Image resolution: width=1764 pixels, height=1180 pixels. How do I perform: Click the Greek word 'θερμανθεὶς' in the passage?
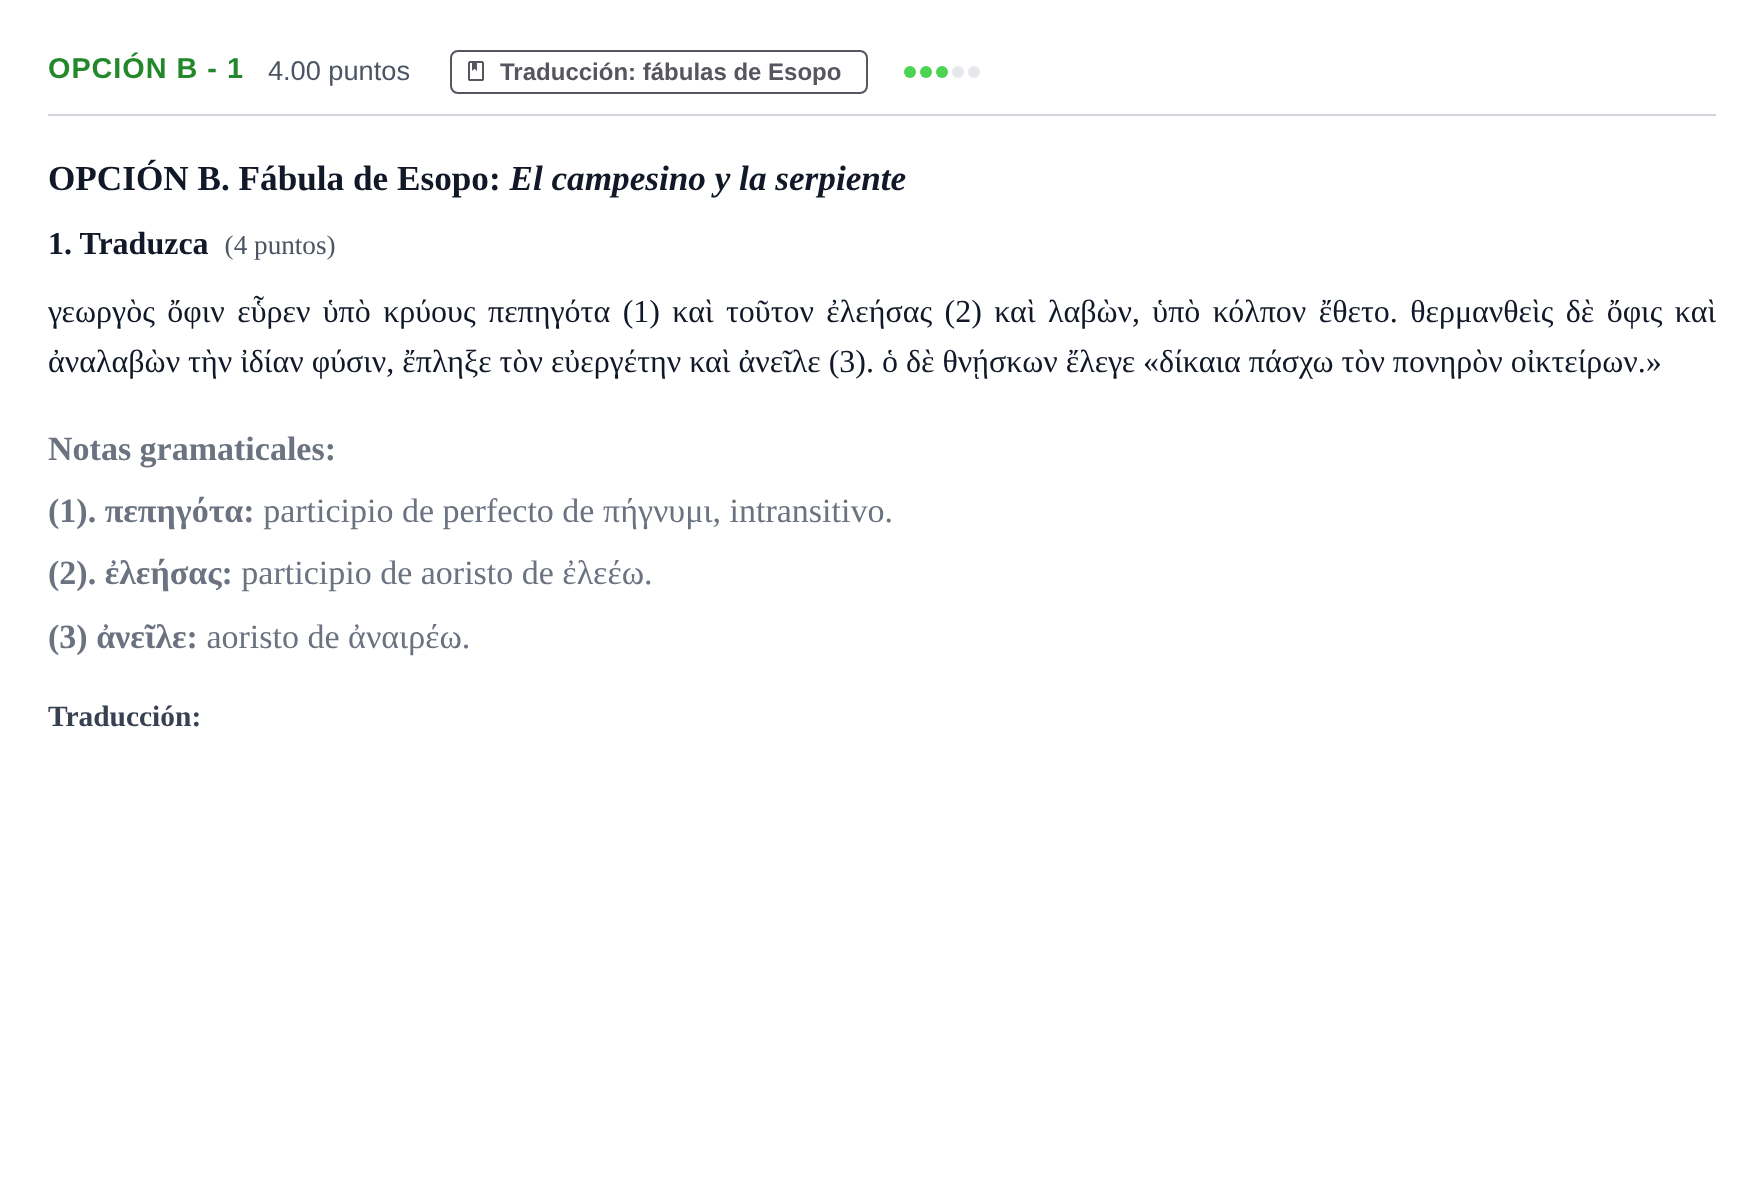(x=1482, y=313)
